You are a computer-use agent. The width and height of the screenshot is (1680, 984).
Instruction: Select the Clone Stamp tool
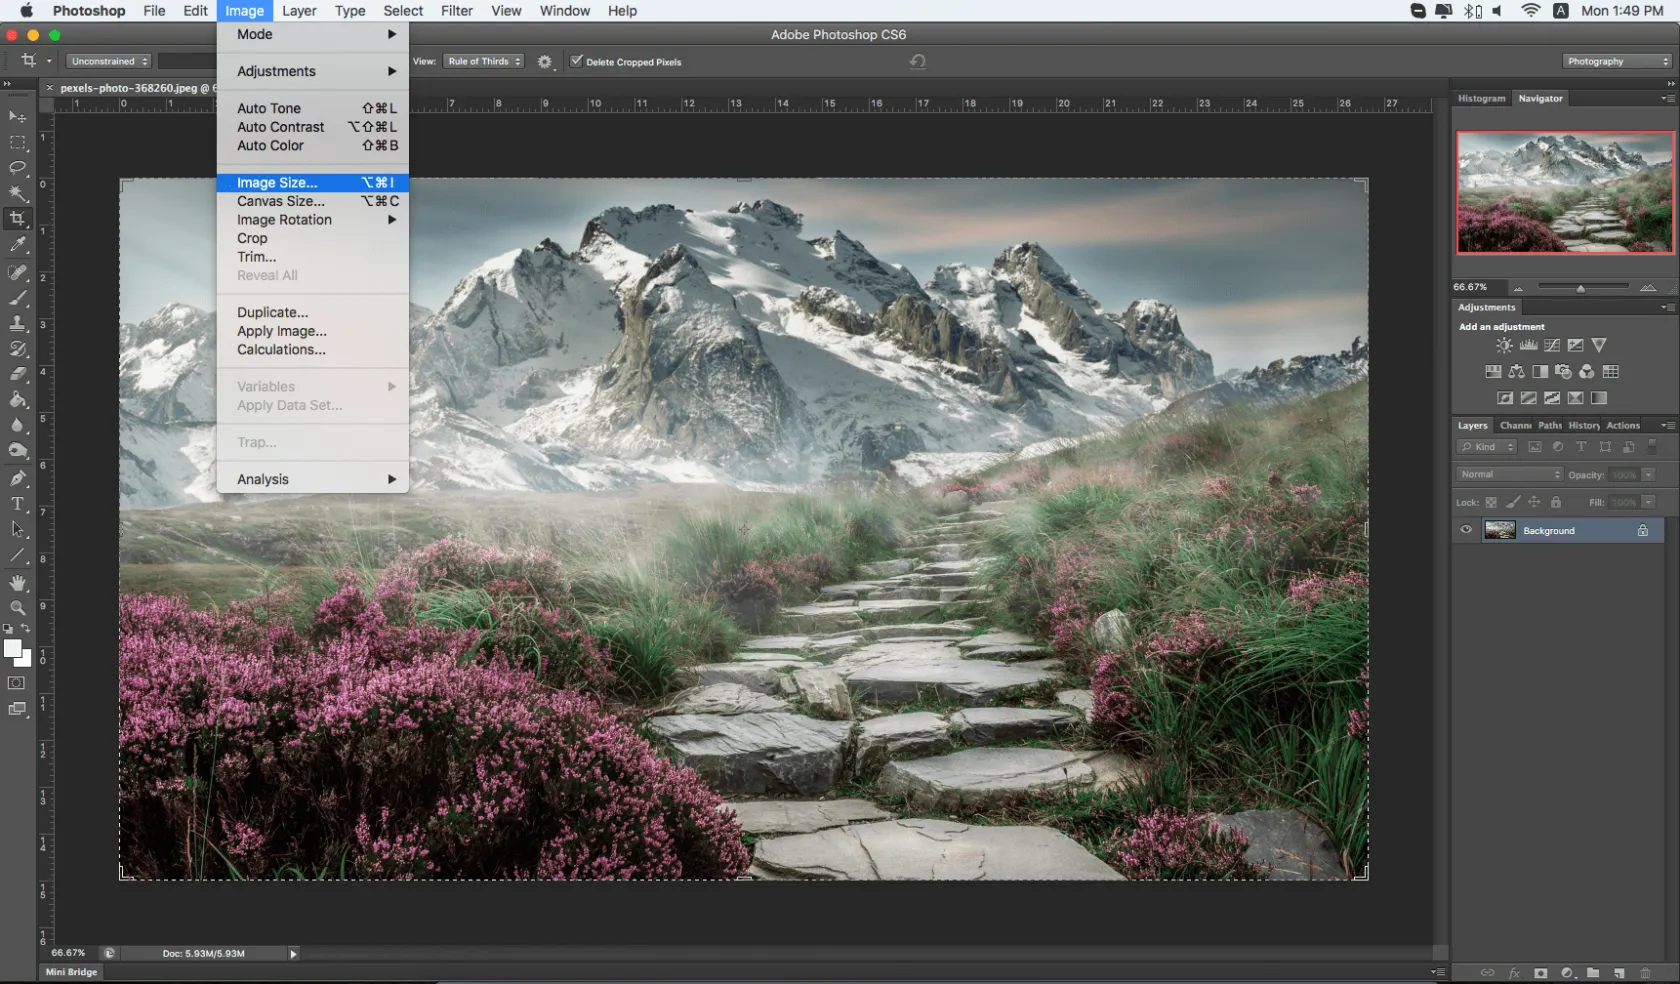18,323
